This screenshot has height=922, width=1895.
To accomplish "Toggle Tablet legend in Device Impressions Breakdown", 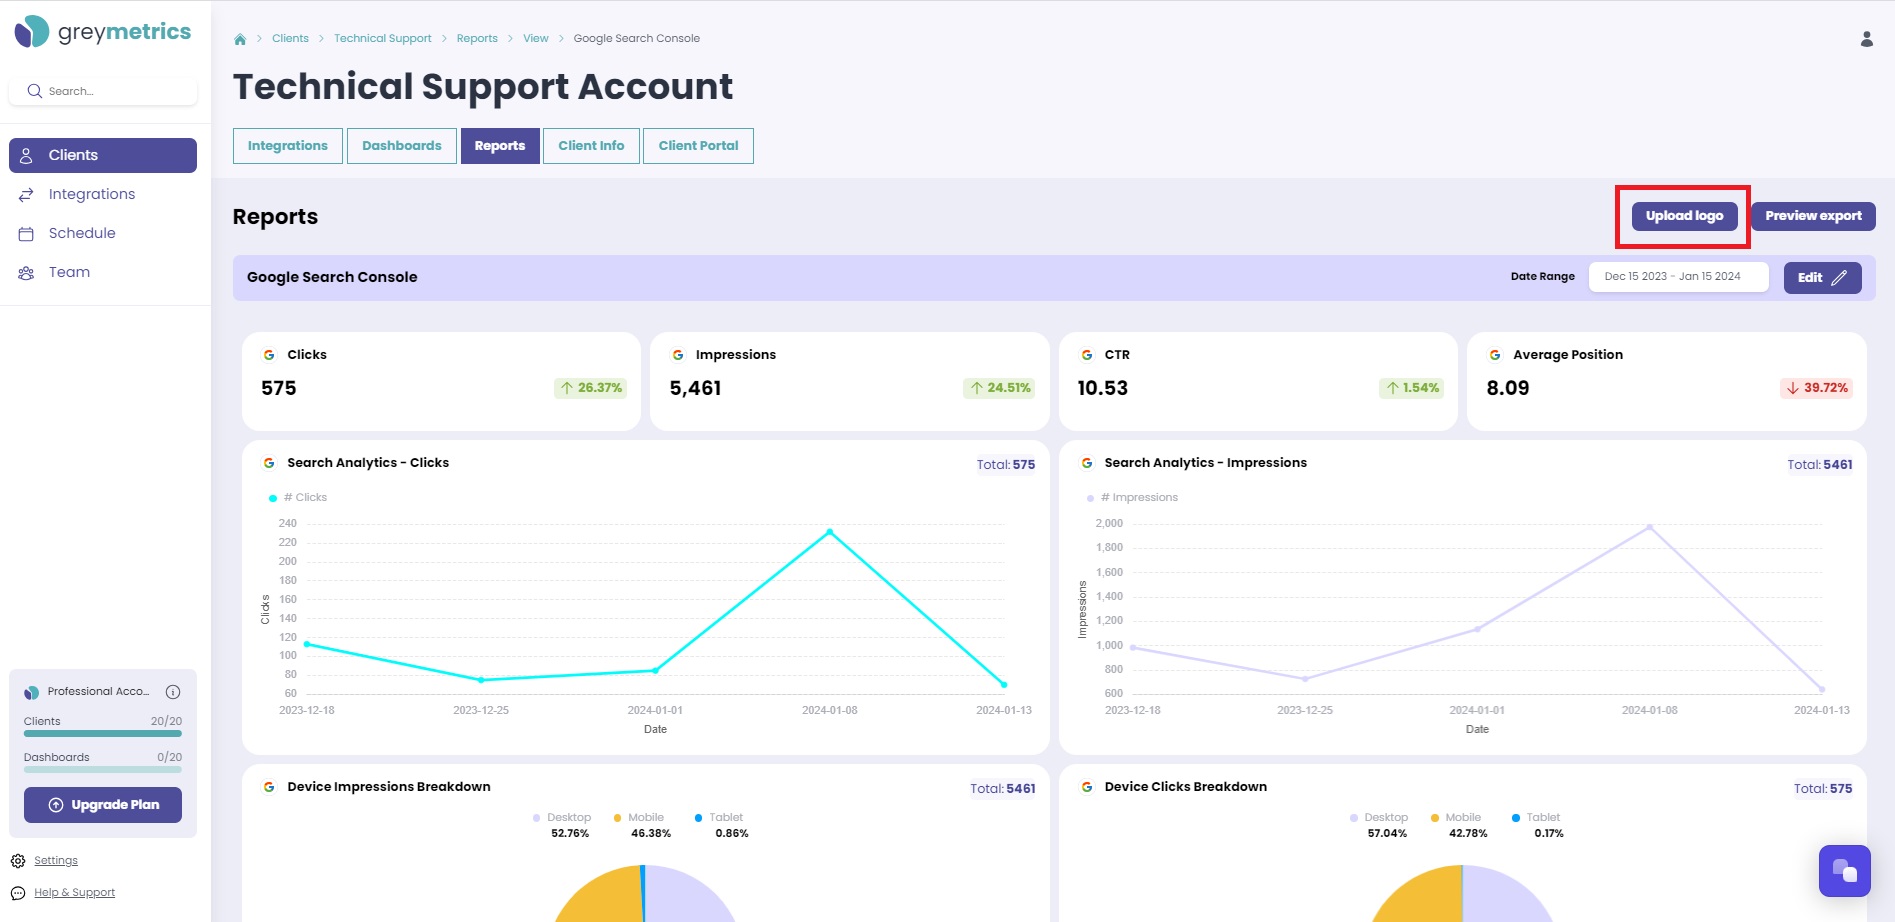I will pos(719,818).
